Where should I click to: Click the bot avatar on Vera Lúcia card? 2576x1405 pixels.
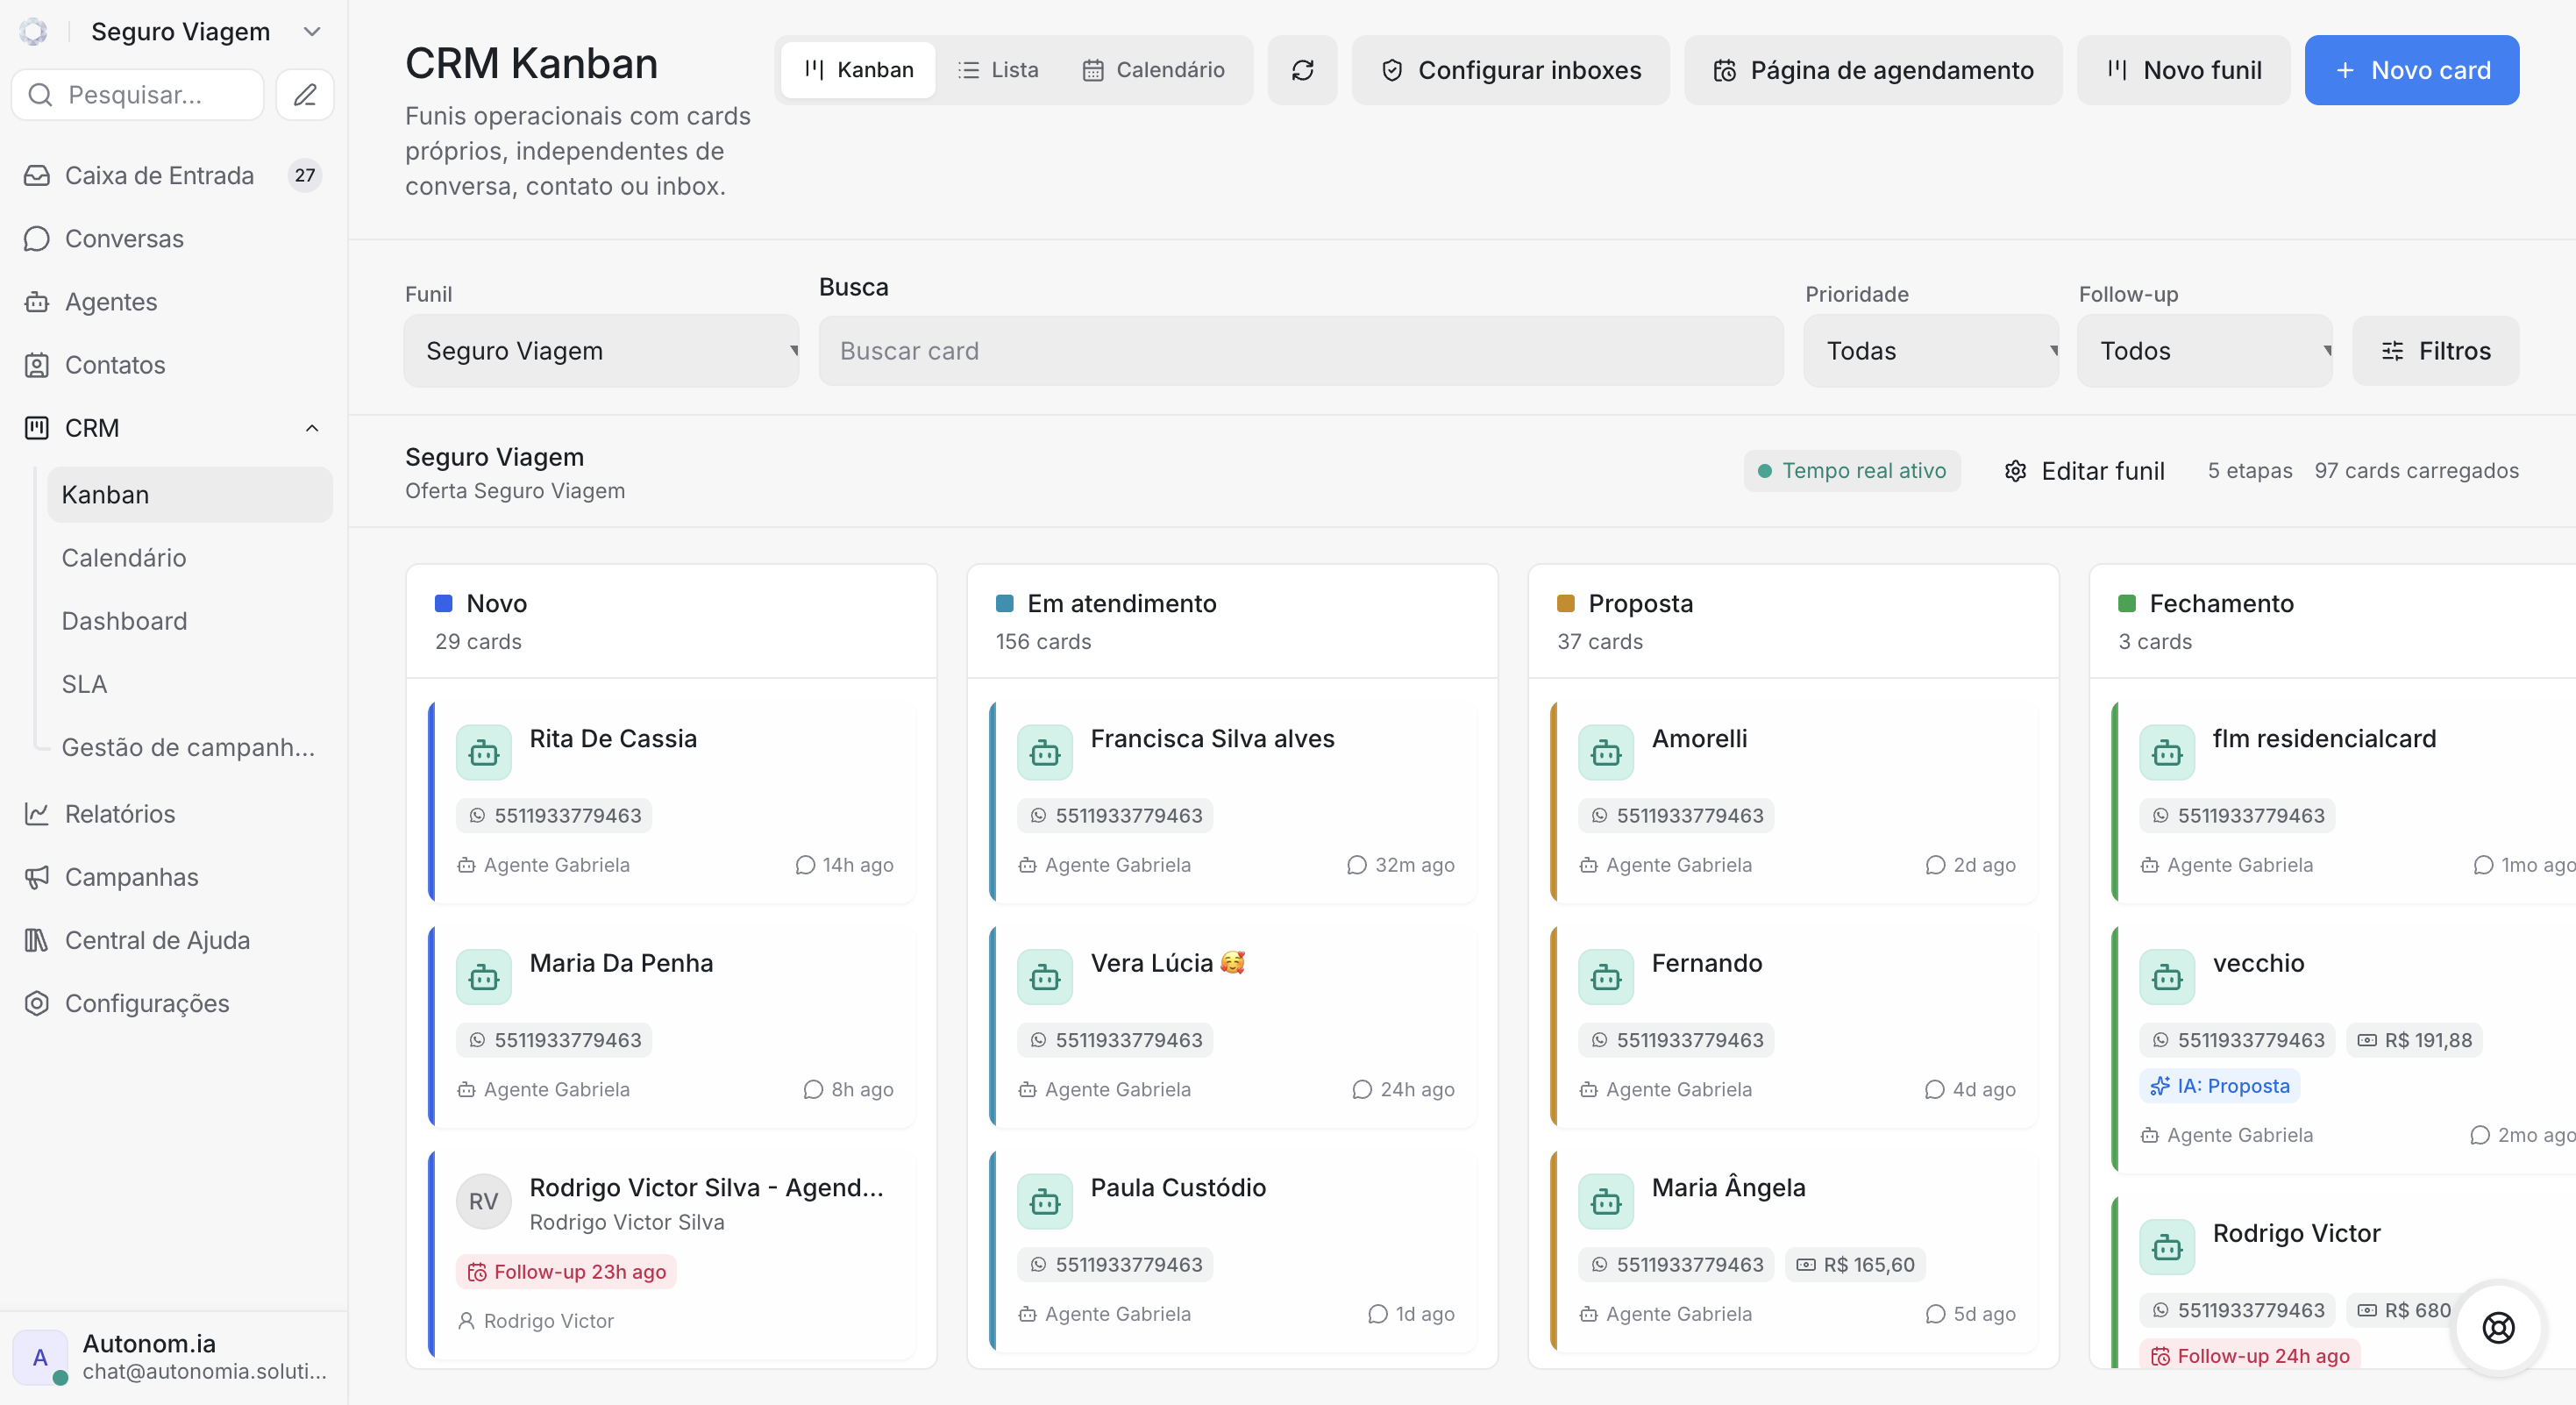click(1044, 977)
